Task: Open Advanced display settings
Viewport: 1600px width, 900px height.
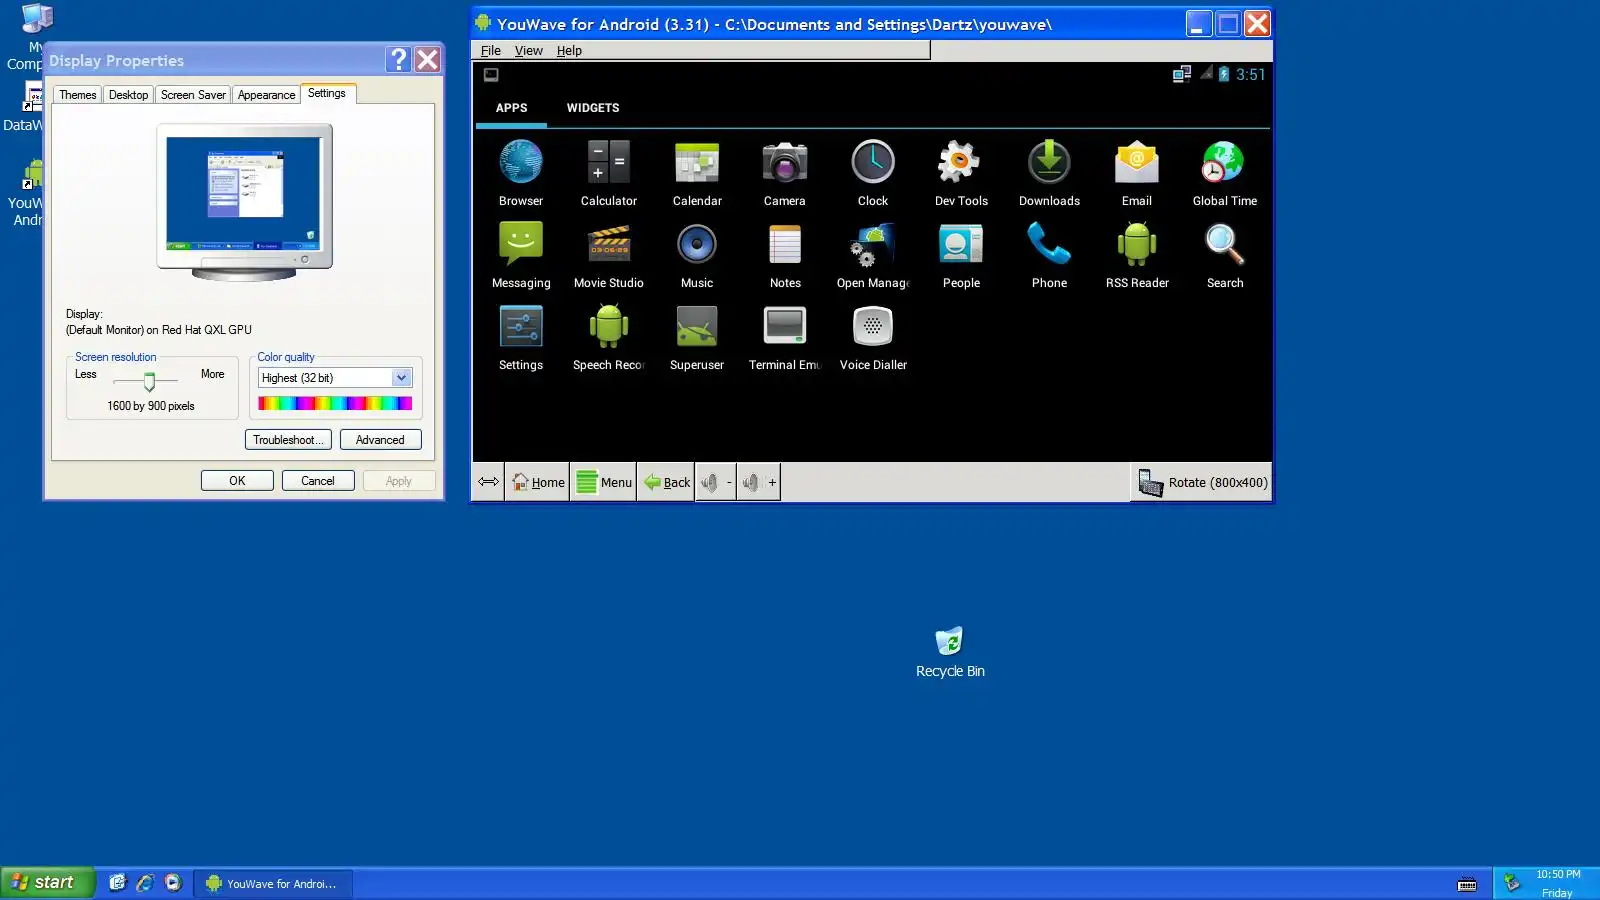Action: (380, 440)
